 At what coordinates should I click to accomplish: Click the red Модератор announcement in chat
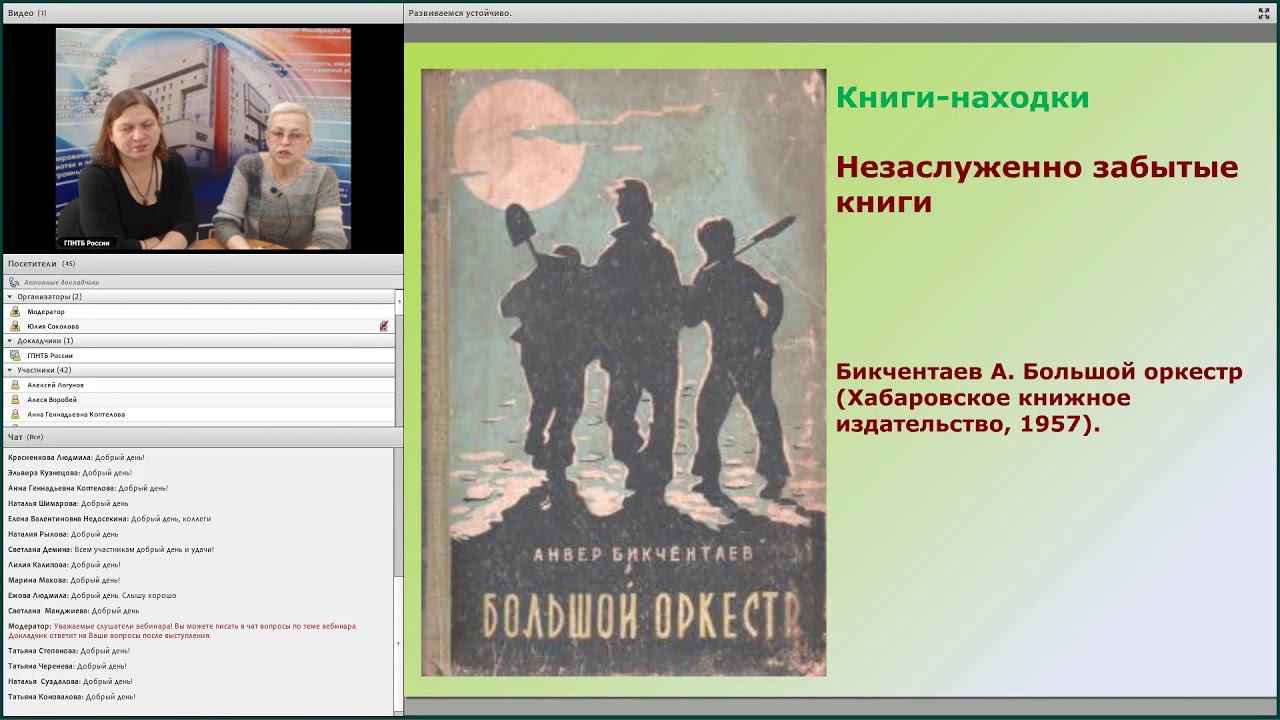183,631
